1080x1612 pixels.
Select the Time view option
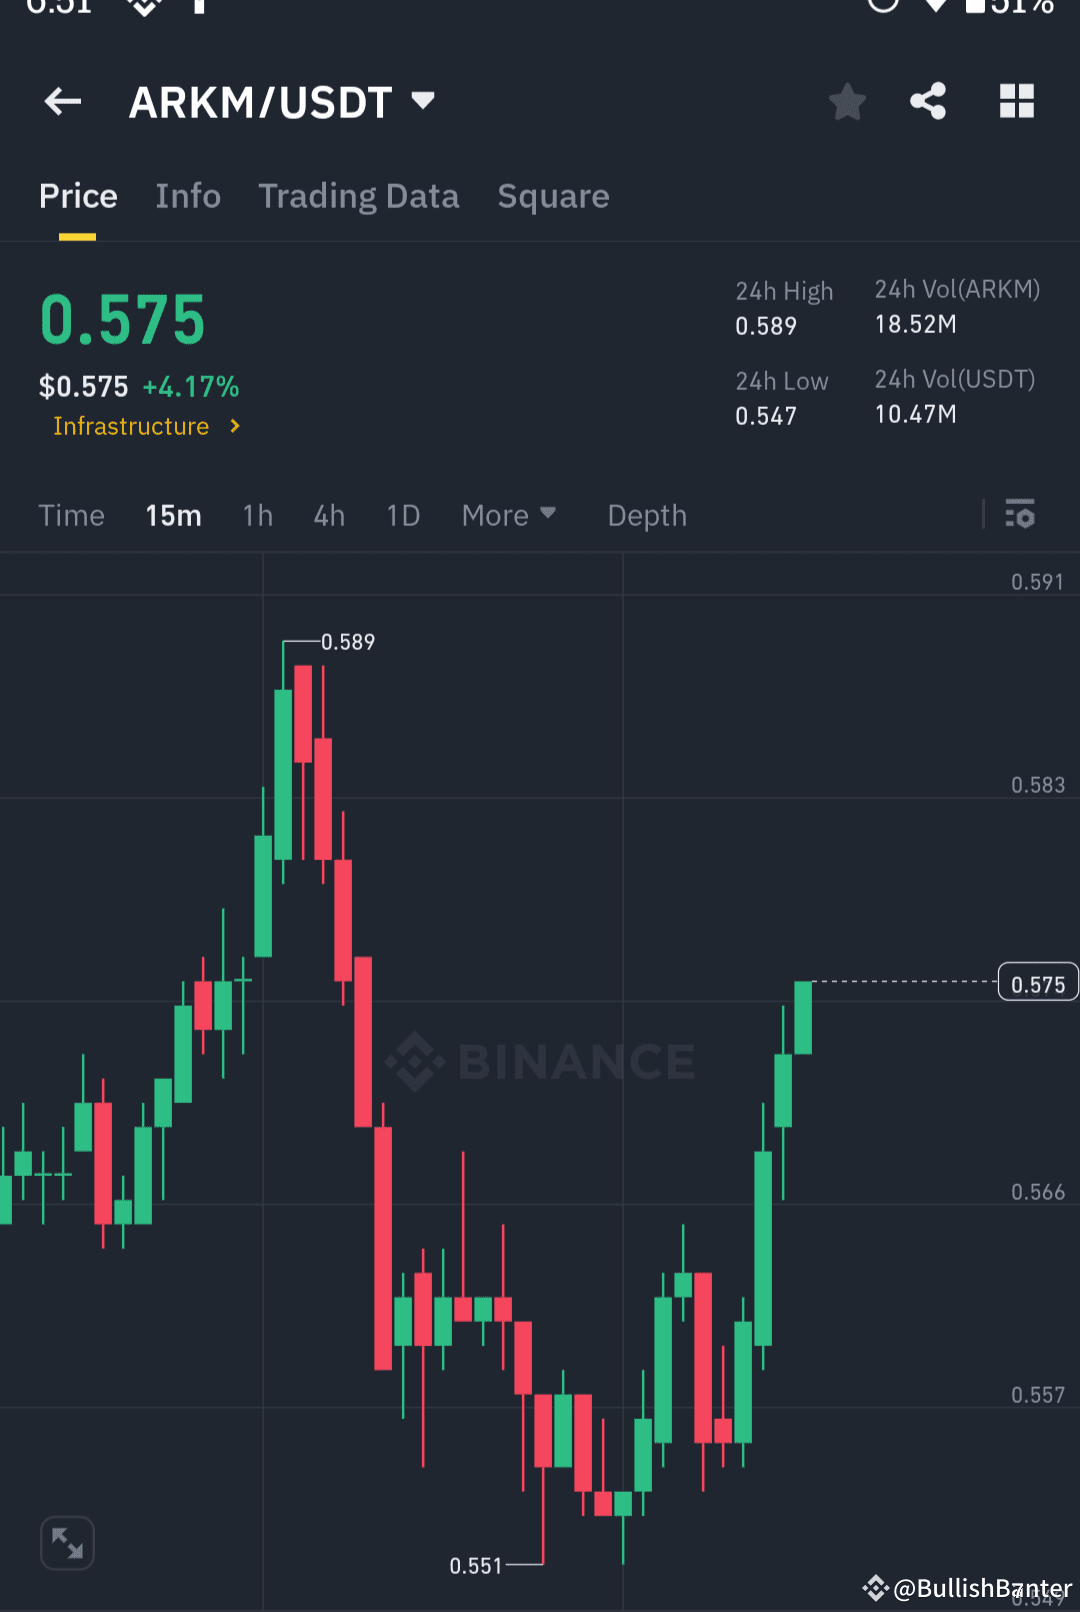tap(71, 515)
